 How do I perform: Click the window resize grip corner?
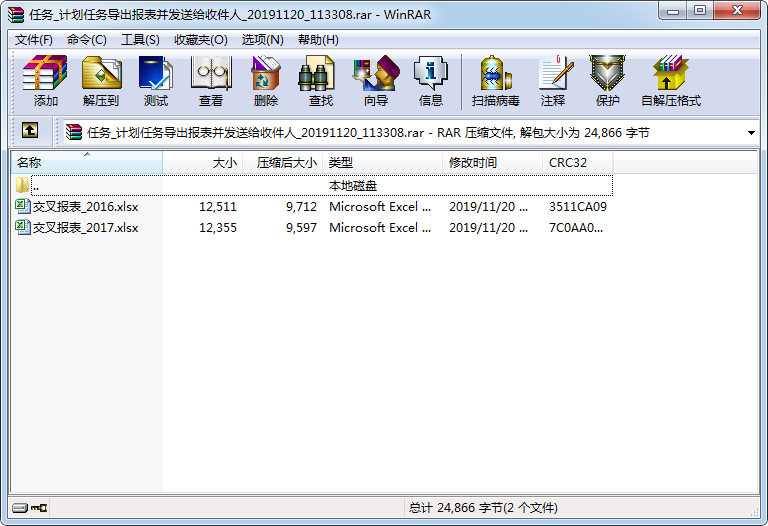click(x=754, y=512)
